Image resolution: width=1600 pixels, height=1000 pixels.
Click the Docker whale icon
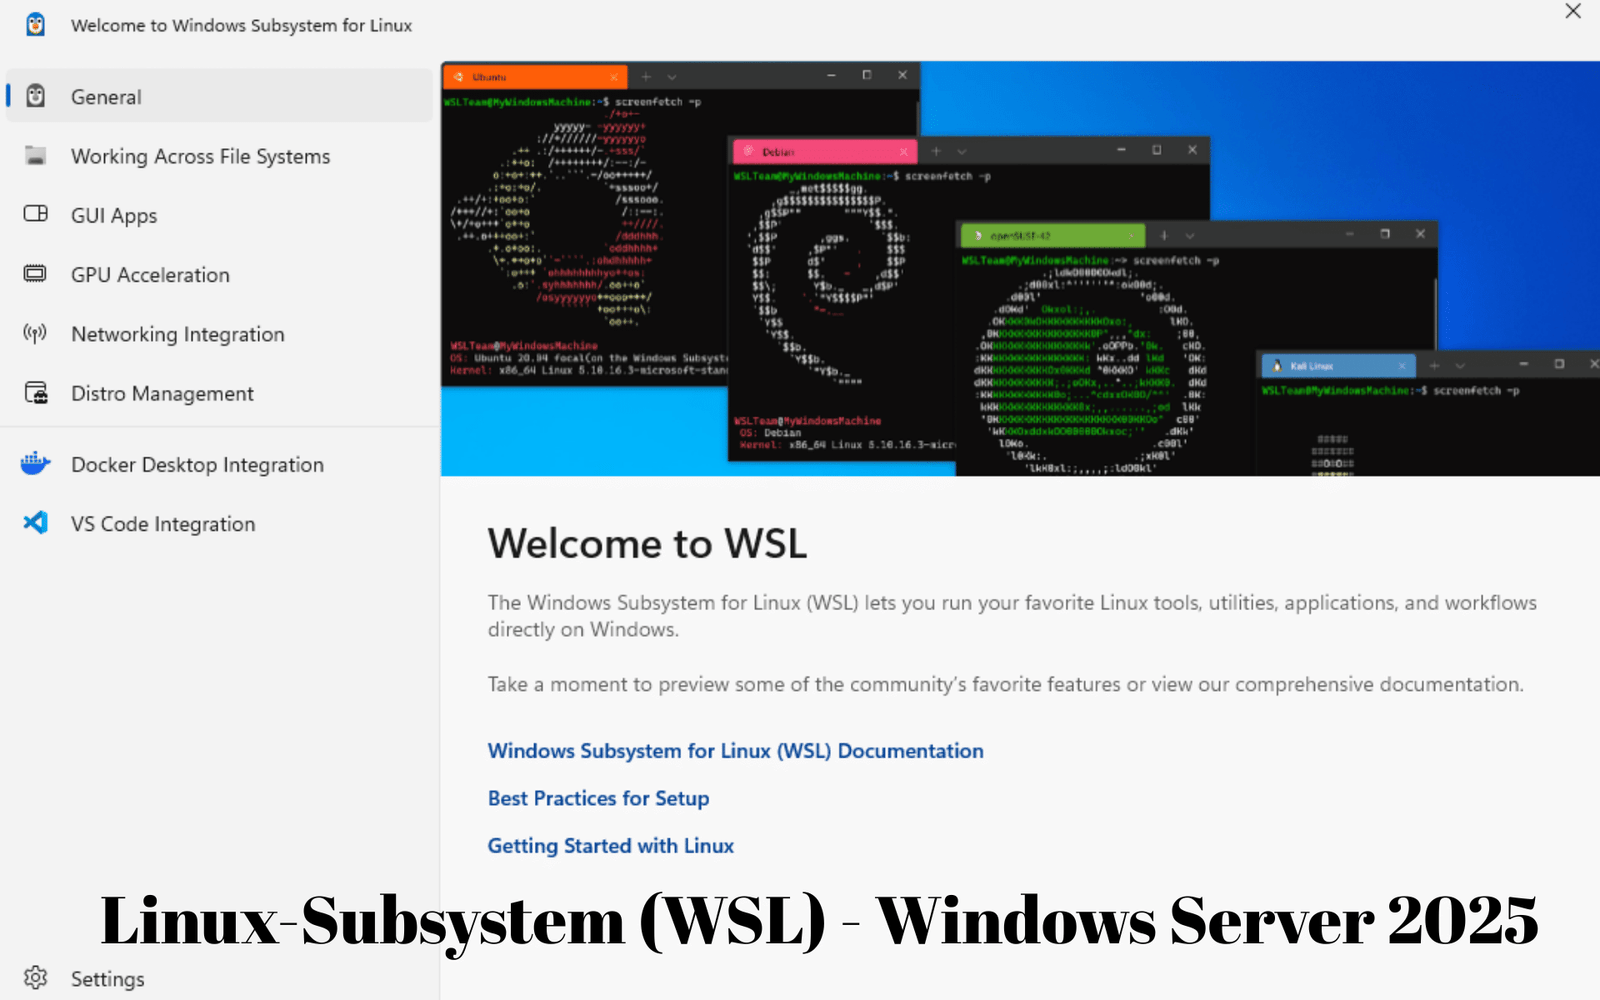[35, 463]
